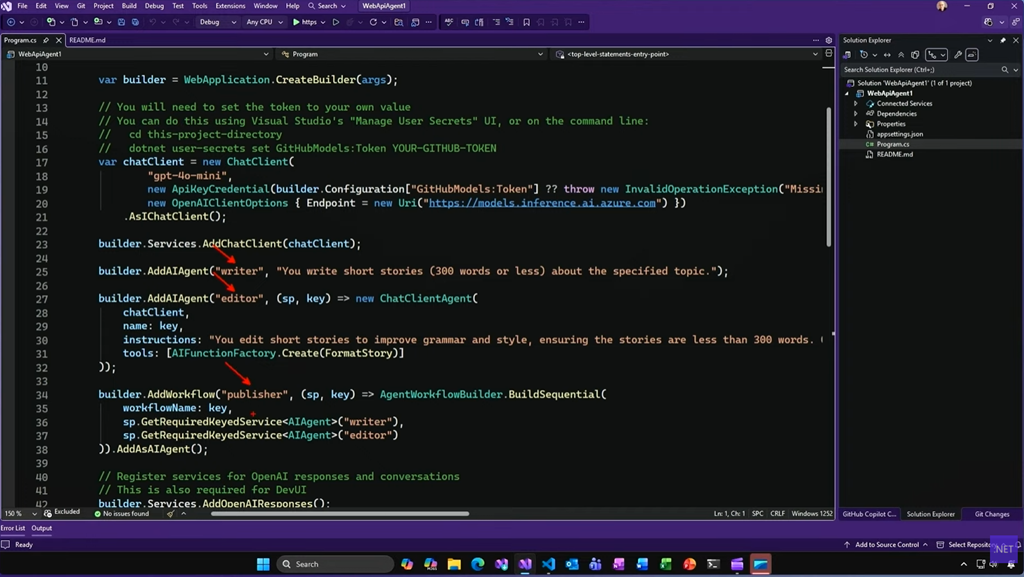Start debugging with the green https play button

[x=297, y=22]
